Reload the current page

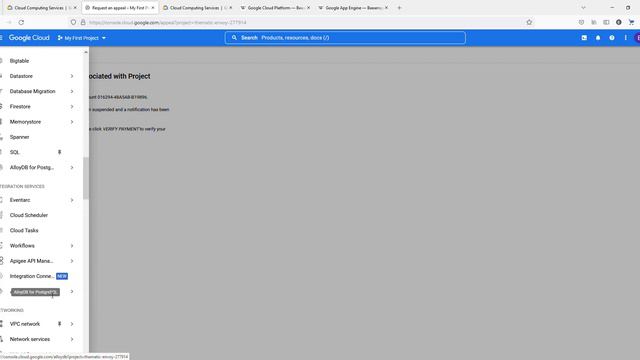click(x=21, y=22)
